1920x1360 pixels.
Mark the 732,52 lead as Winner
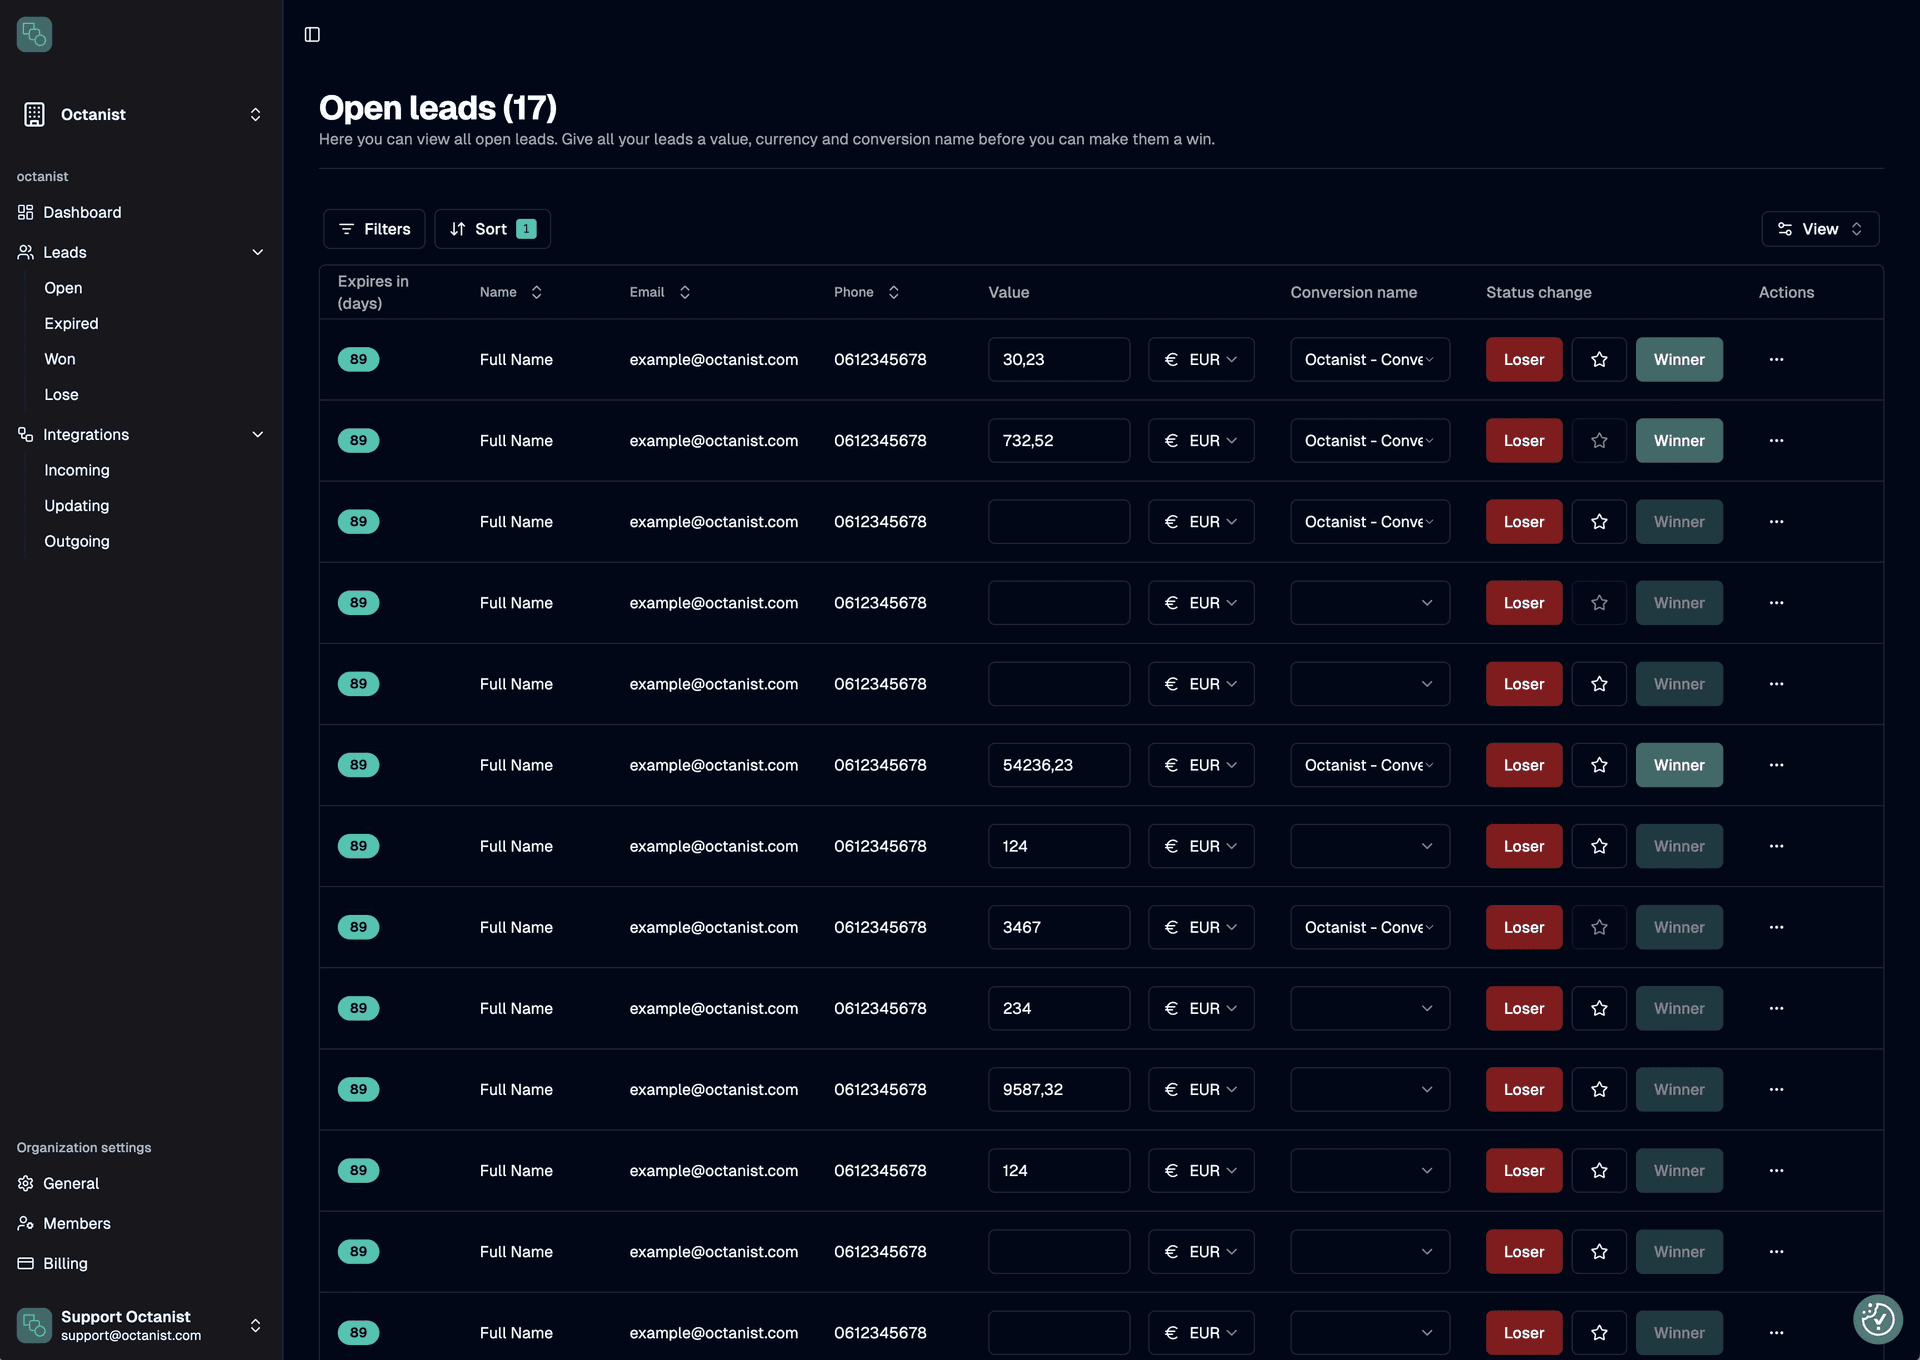pyautogui.click(x=1678, y=441)
